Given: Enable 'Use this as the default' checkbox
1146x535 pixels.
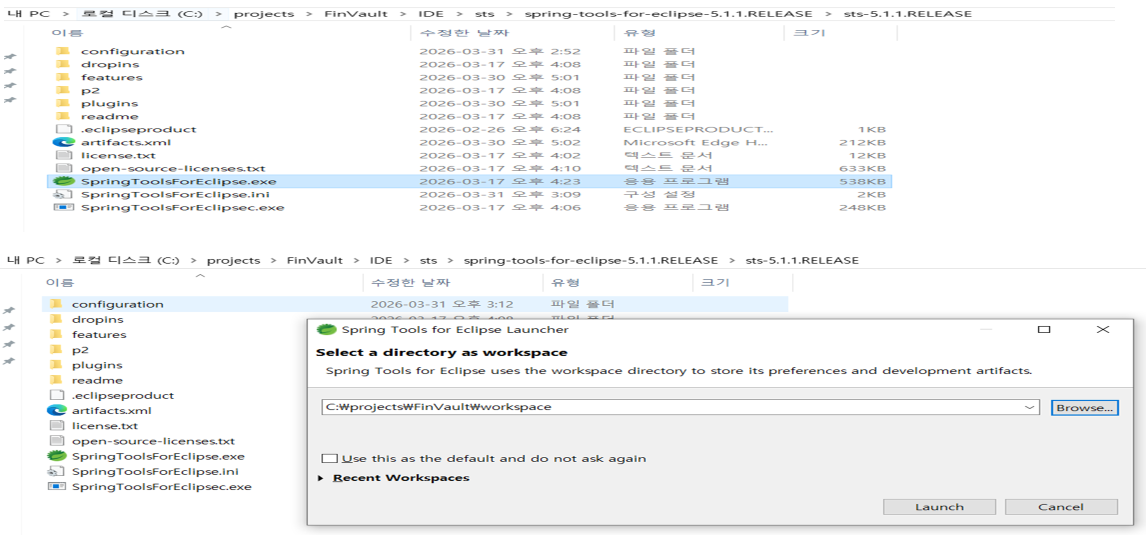Looking at the screenshot, I should tap(330, 459).
